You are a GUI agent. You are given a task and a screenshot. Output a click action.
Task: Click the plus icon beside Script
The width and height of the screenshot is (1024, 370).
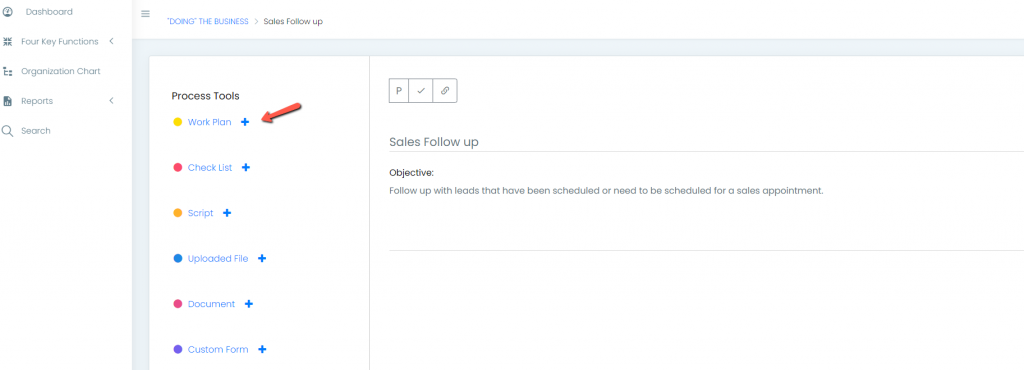coord(227,213)
